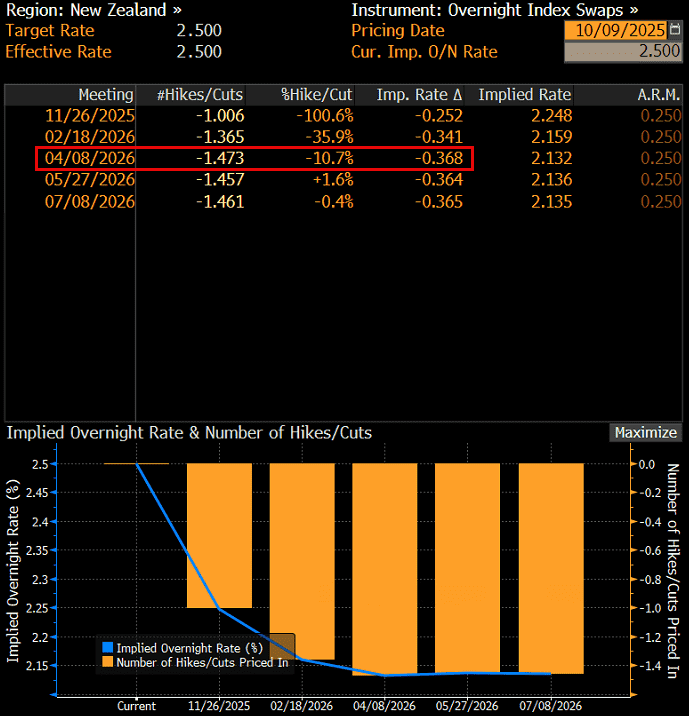689x716 pixels.
Task: Select the 07/08/2026 meeting in the table
Action: (90, 202)
